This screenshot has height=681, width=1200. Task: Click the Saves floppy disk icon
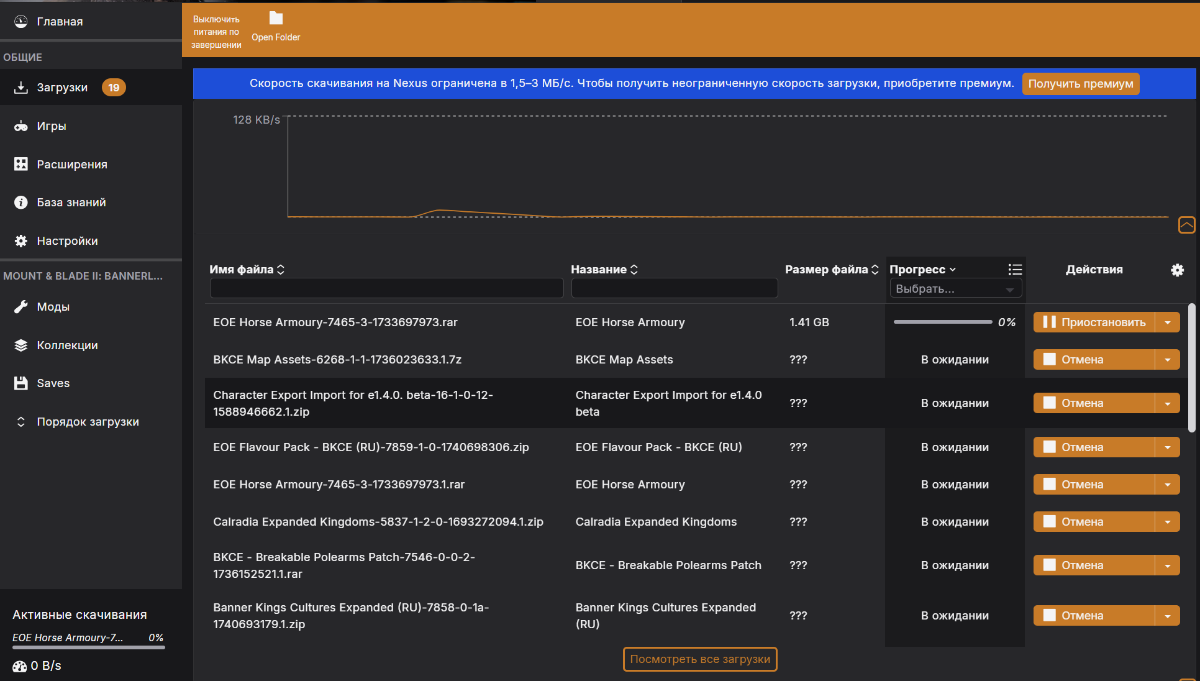(x=20, y=383)
